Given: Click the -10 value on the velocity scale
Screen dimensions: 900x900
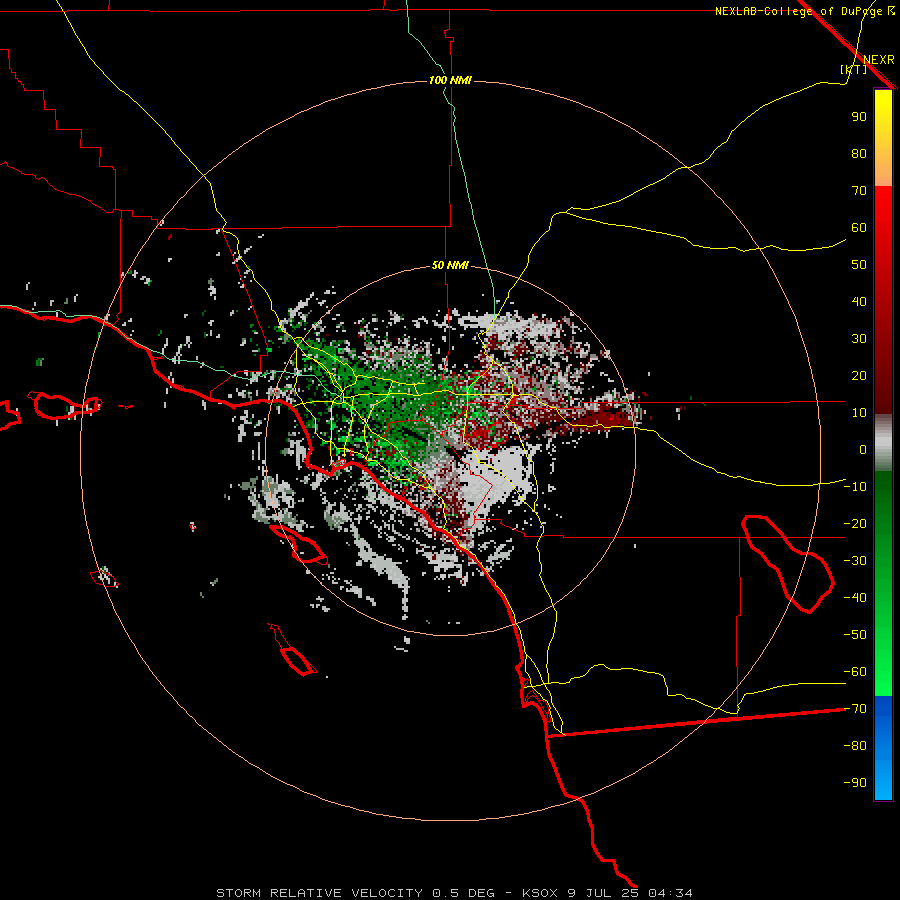Looking at the screenshot, I should click(x=855, y=487).
